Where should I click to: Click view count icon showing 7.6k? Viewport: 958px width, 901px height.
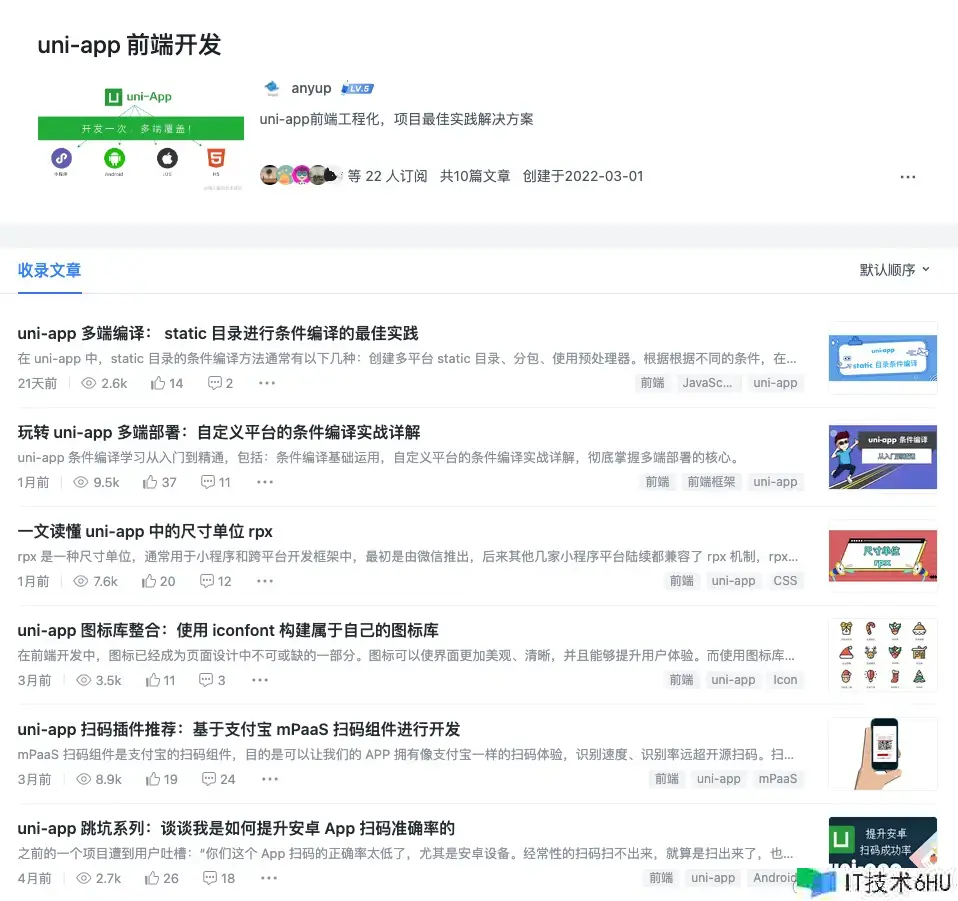point(81,581)
